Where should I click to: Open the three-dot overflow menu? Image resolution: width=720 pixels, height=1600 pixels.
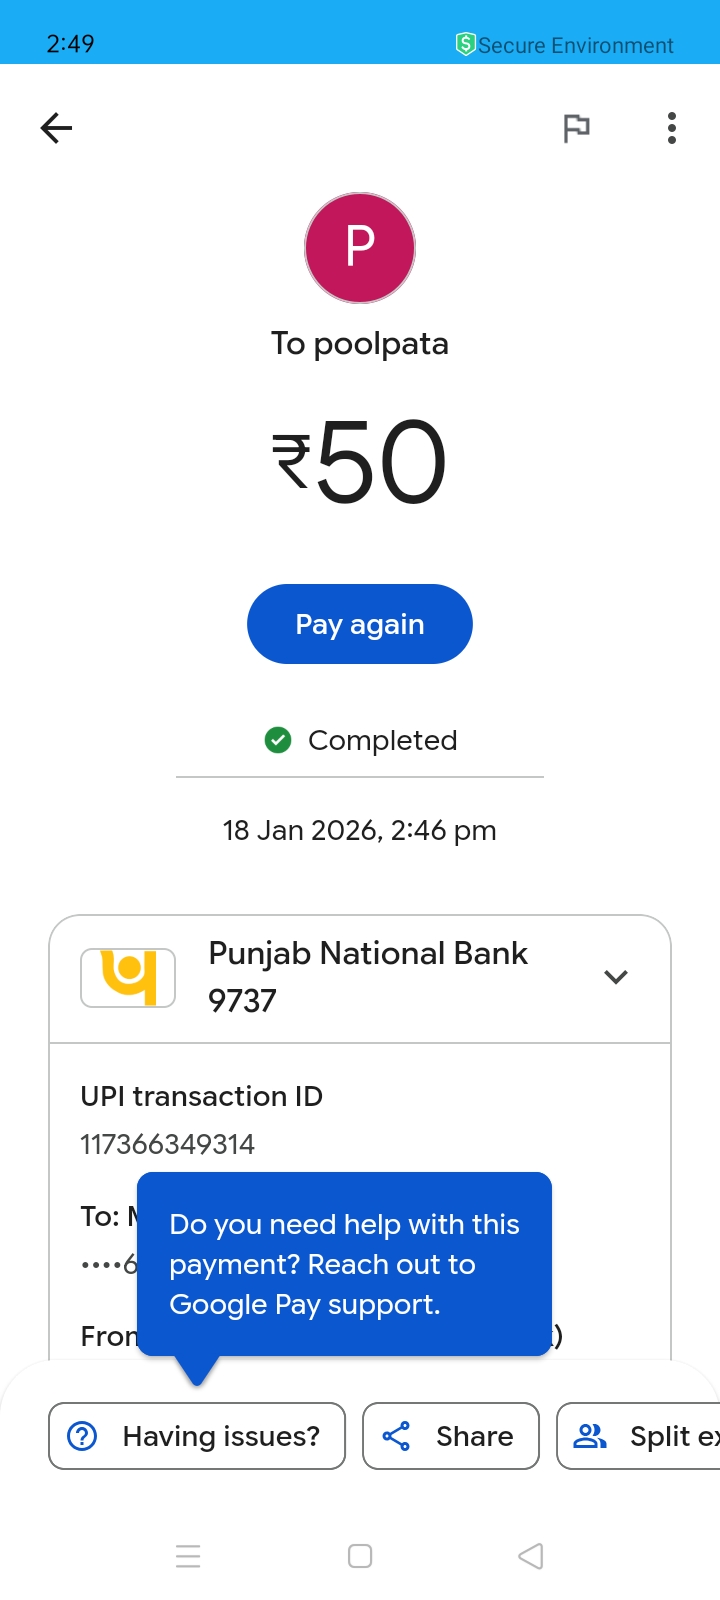click(x=672, y=128)
